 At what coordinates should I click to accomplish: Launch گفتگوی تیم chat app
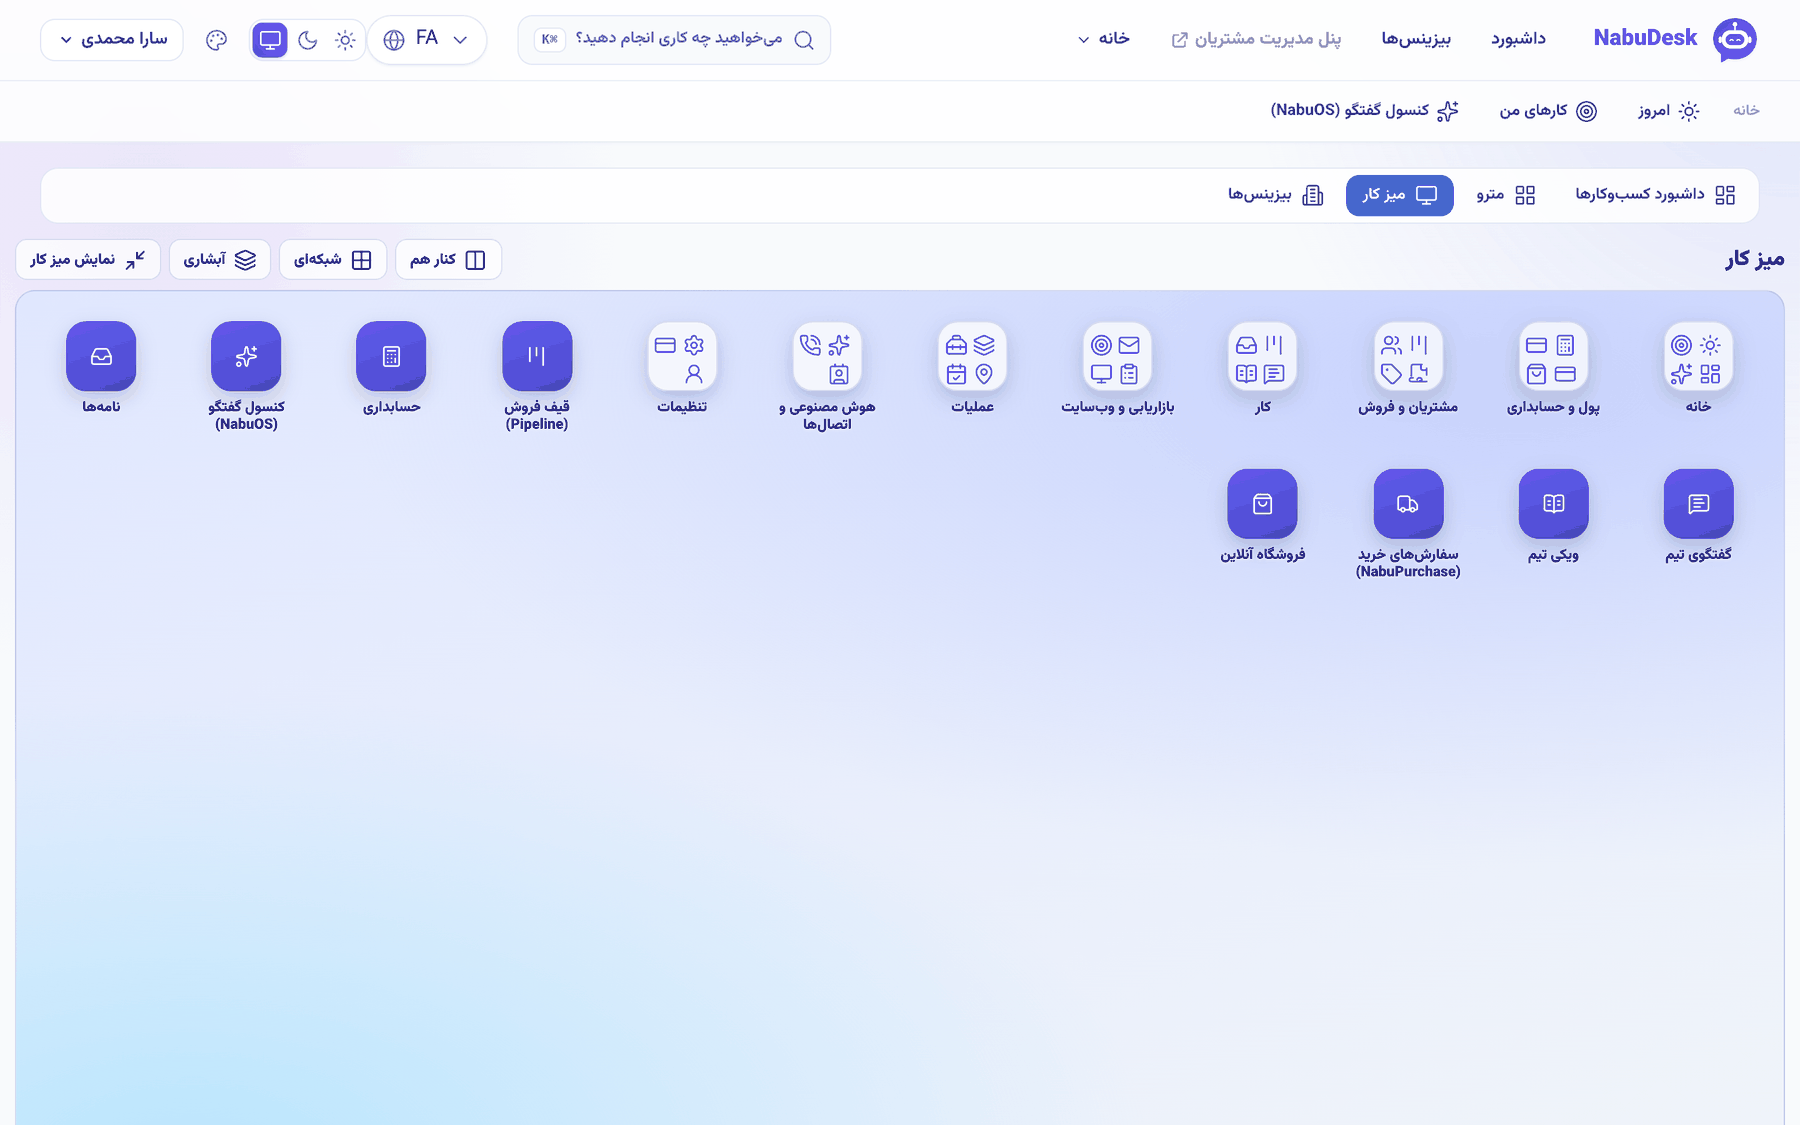coord(1698,504)
